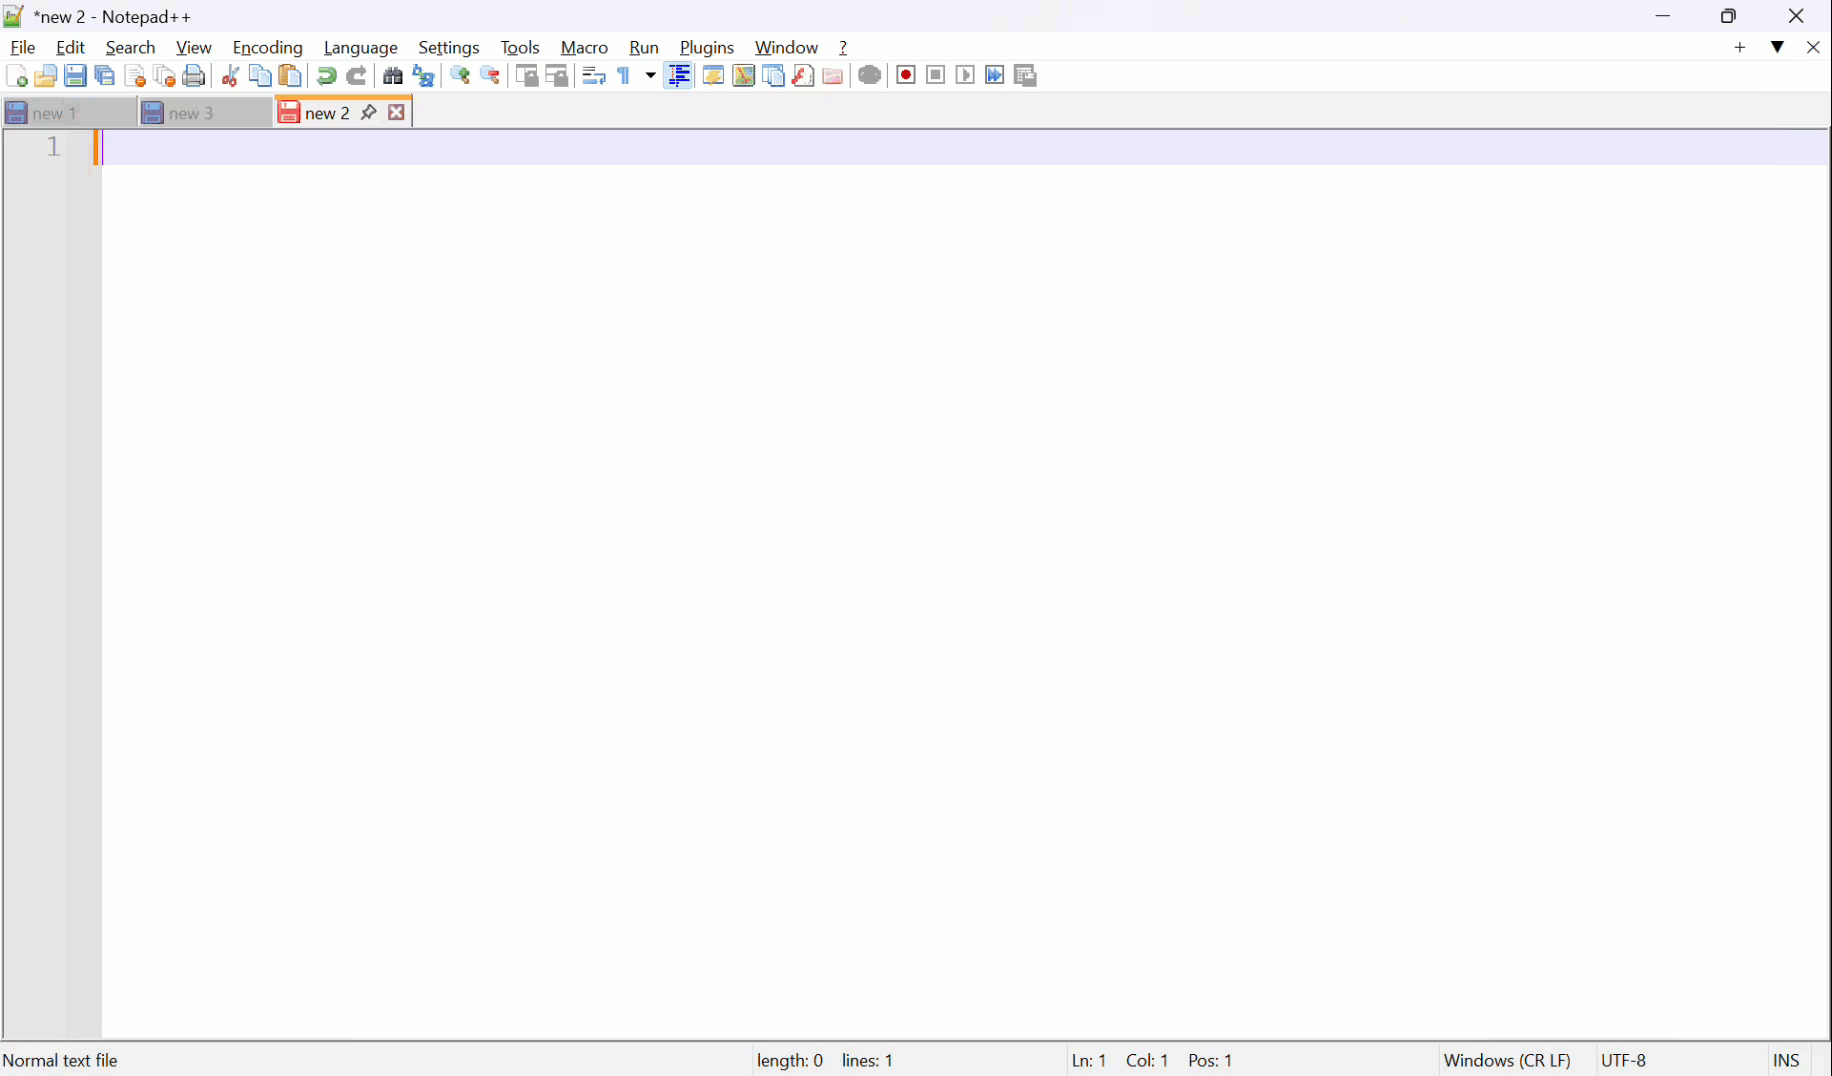
Task: Open the Function List panel
Action: pyautogui.click(x=803, y=76)
